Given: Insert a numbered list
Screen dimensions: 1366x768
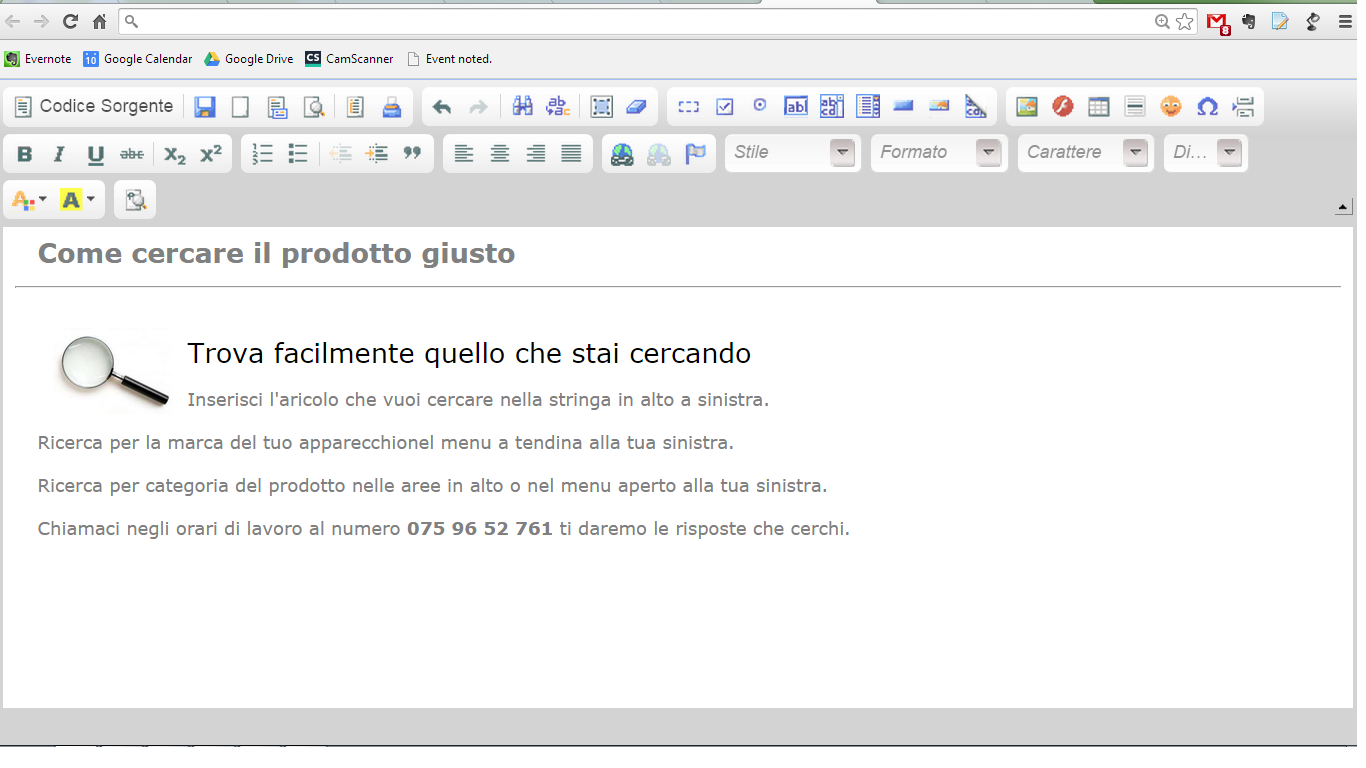Looking at the screenshot, I should pos(262,154).
